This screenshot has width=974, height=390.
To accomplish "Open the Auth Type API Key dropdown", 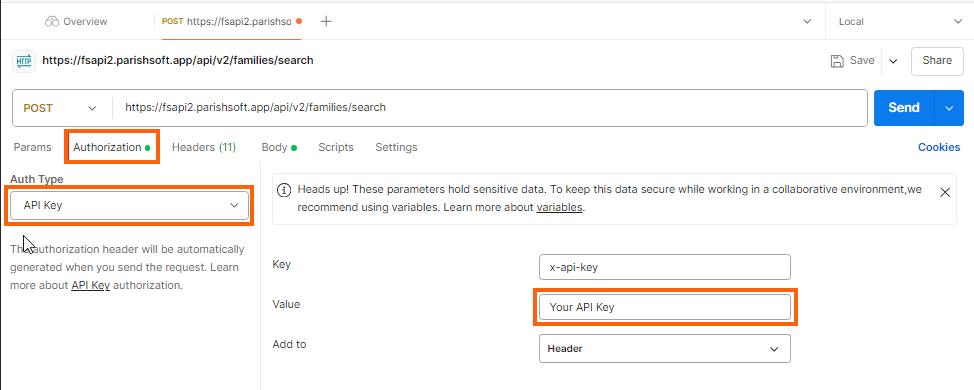I will [130, 205].
